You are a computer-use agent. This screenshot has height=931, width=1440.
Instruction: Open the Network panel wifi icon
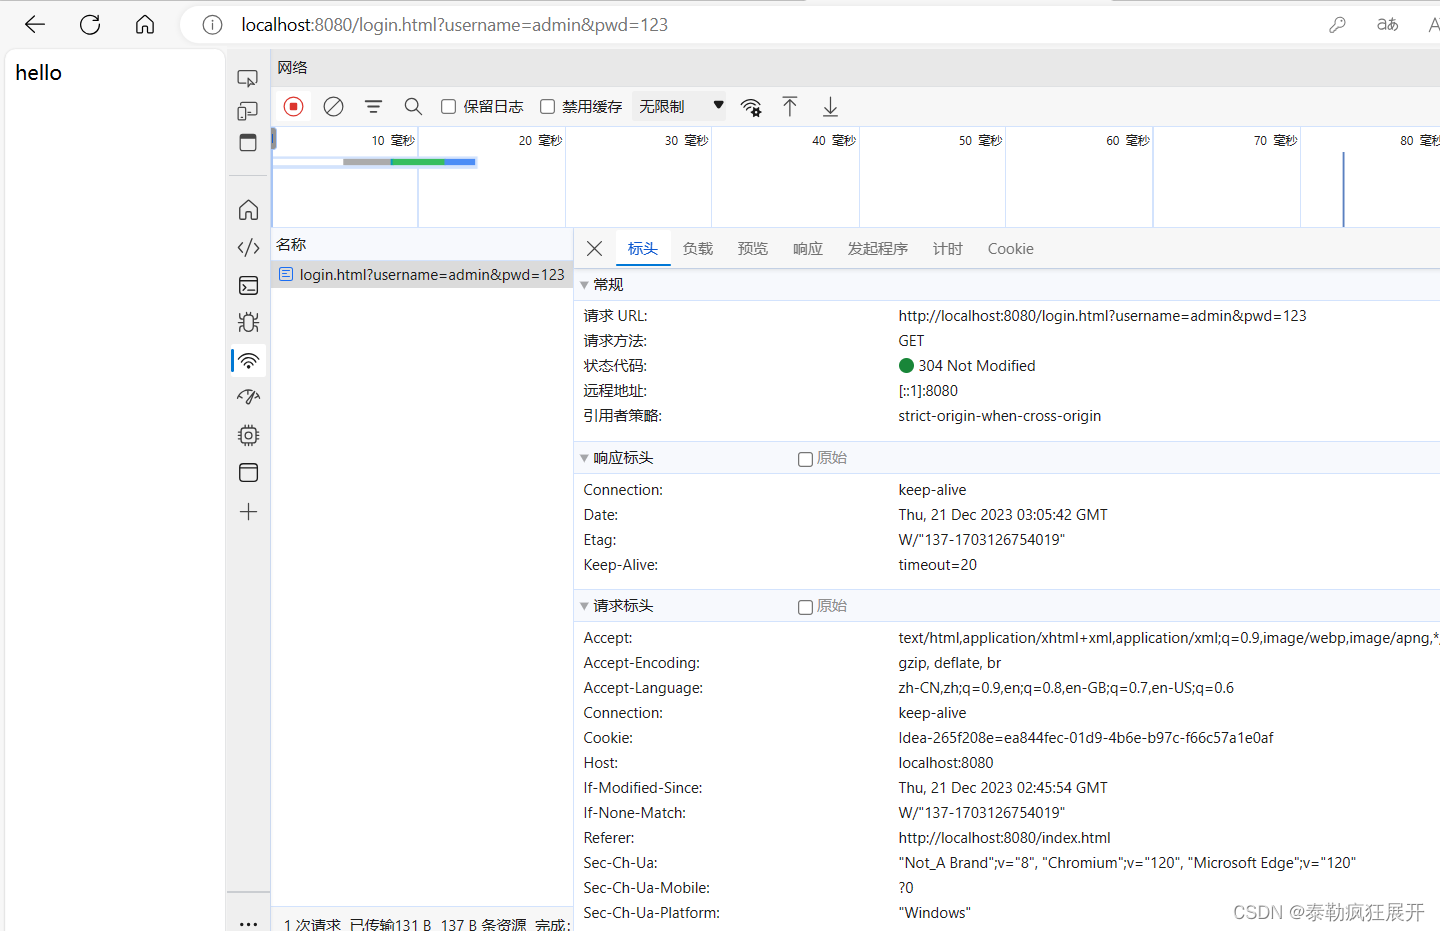point(248,360)
